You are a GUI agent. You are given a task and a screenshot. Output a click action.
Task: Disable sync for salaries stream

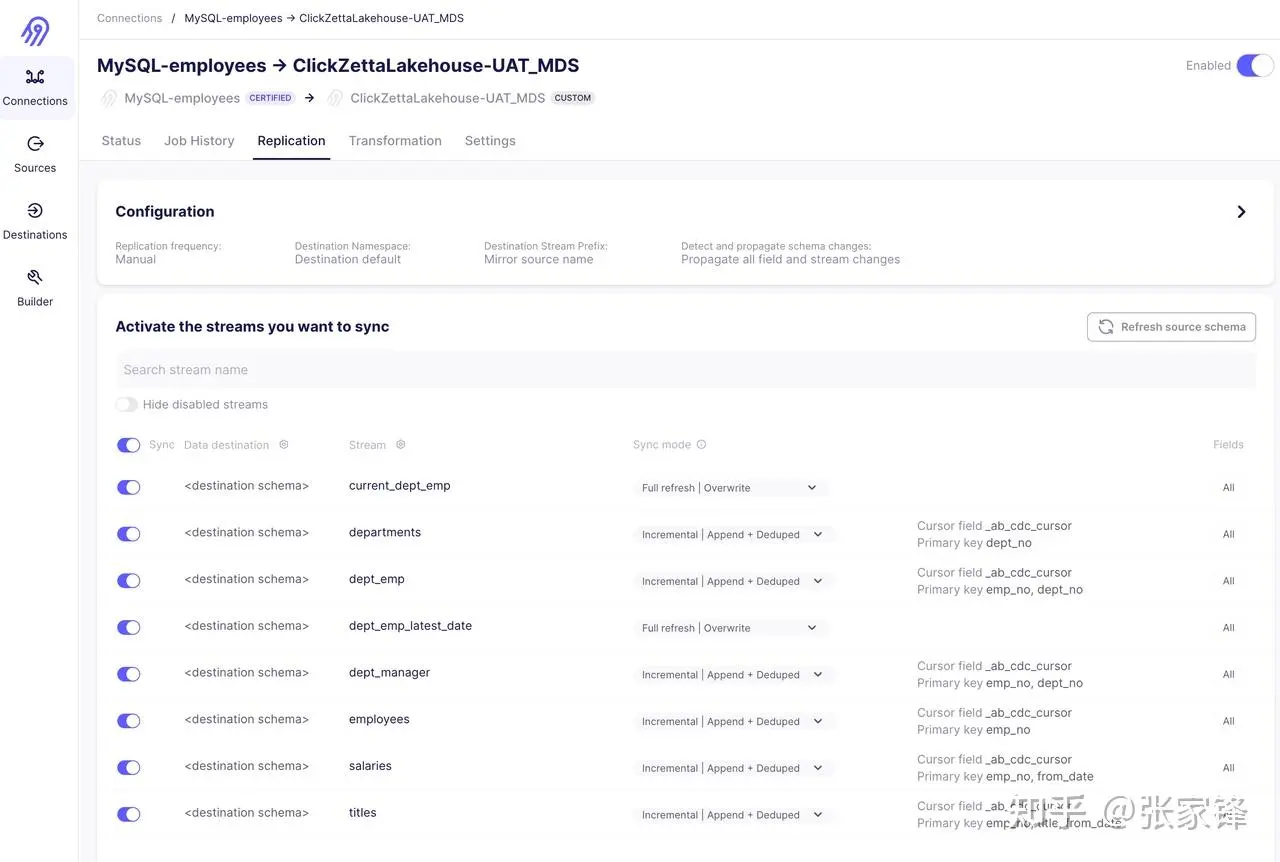pyautogui.click(x=129, y=768)
